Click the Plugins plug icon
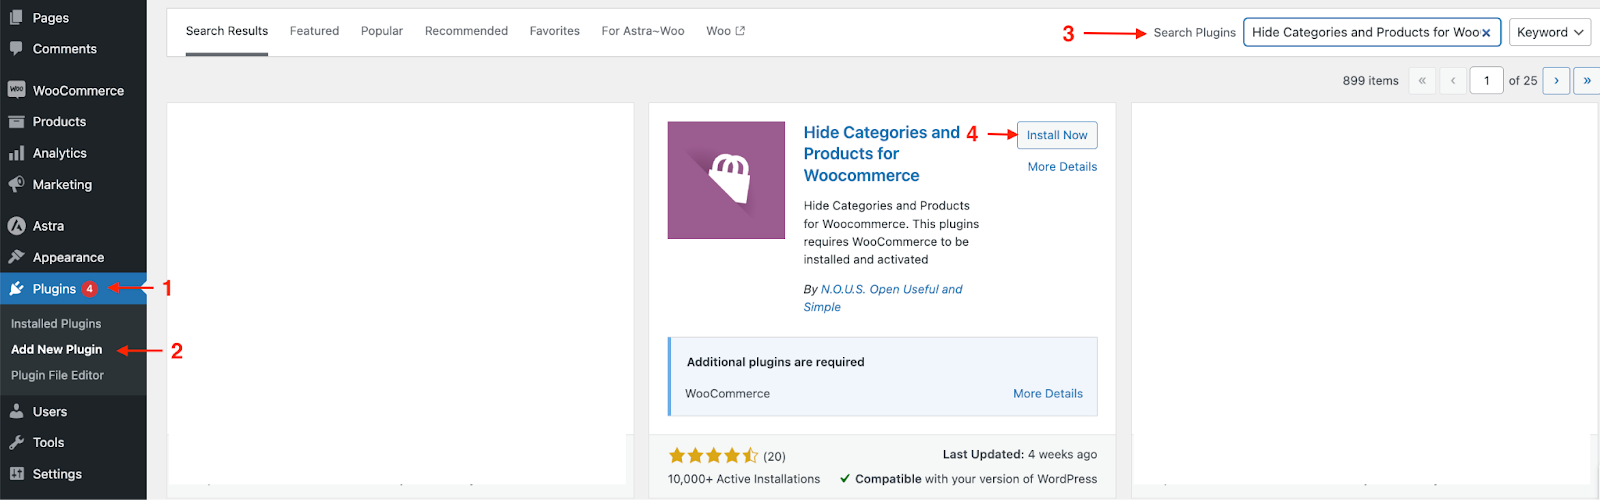 click(x=16, y=289)
